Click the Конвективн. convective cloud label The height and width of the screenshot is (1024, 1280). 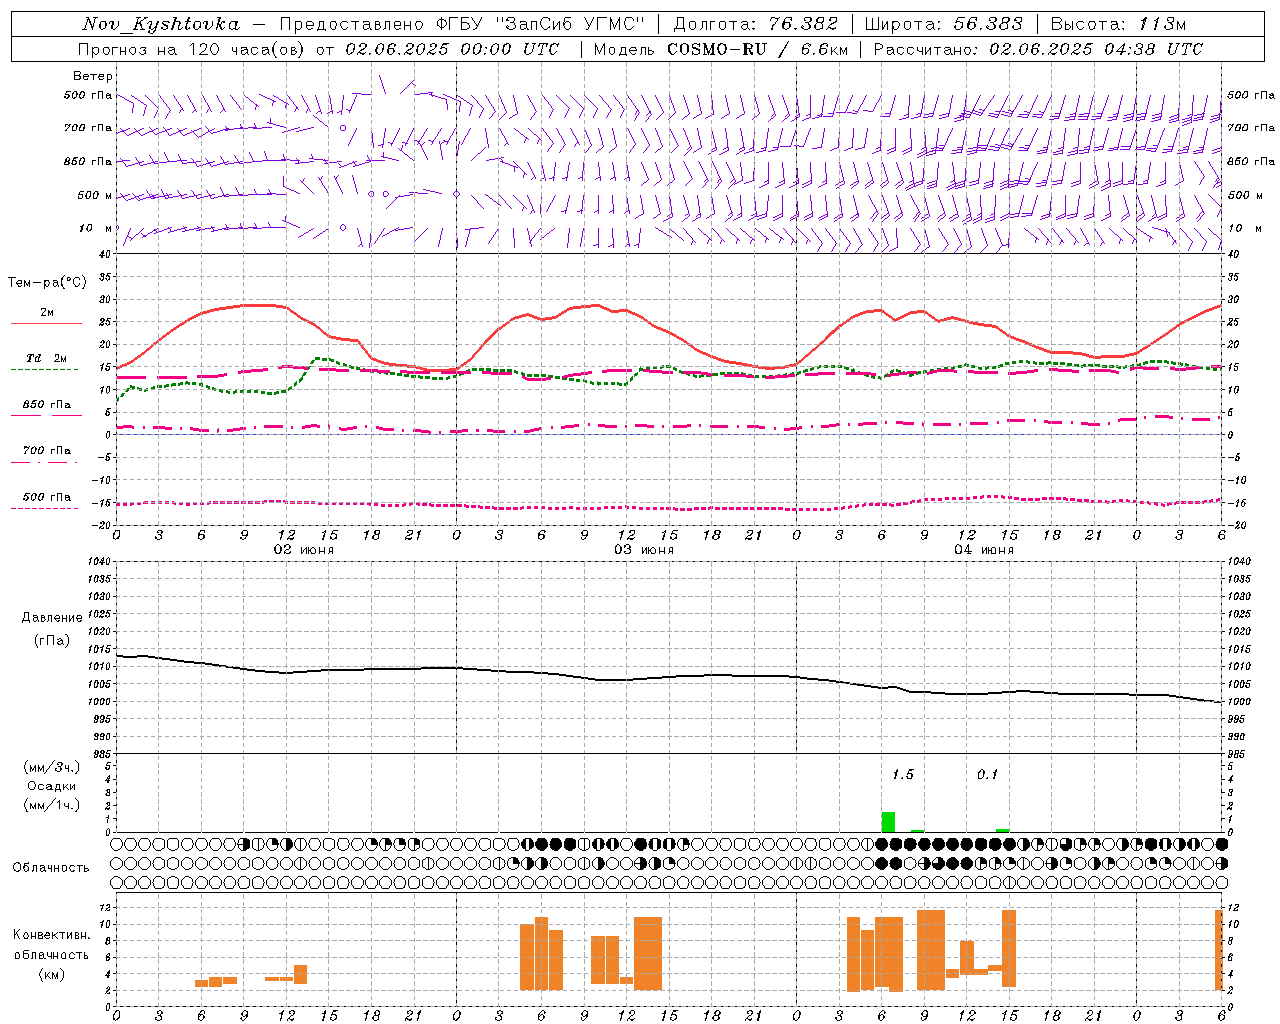point(52,935)
